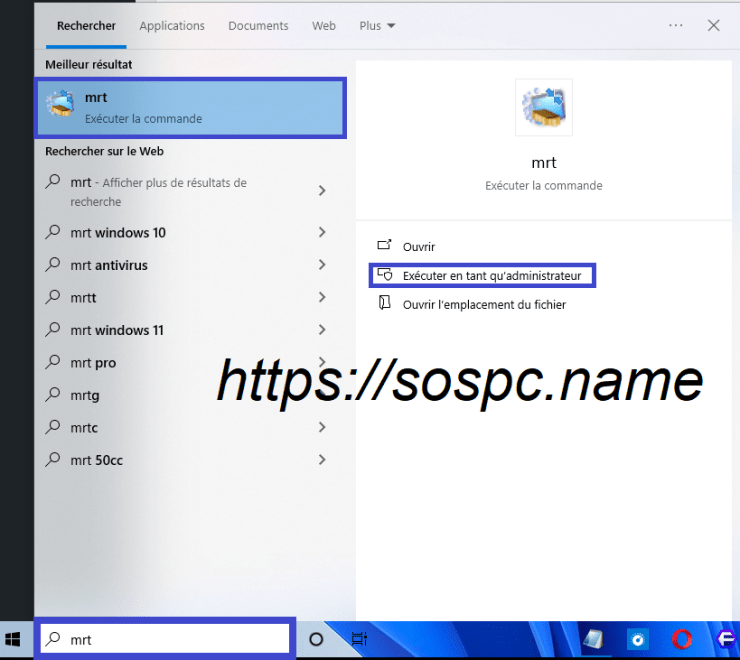This screenshot has width=740, height=660.
Task: Expand the 'mrt windows 11' suggestion arrow
Action: 322,330
